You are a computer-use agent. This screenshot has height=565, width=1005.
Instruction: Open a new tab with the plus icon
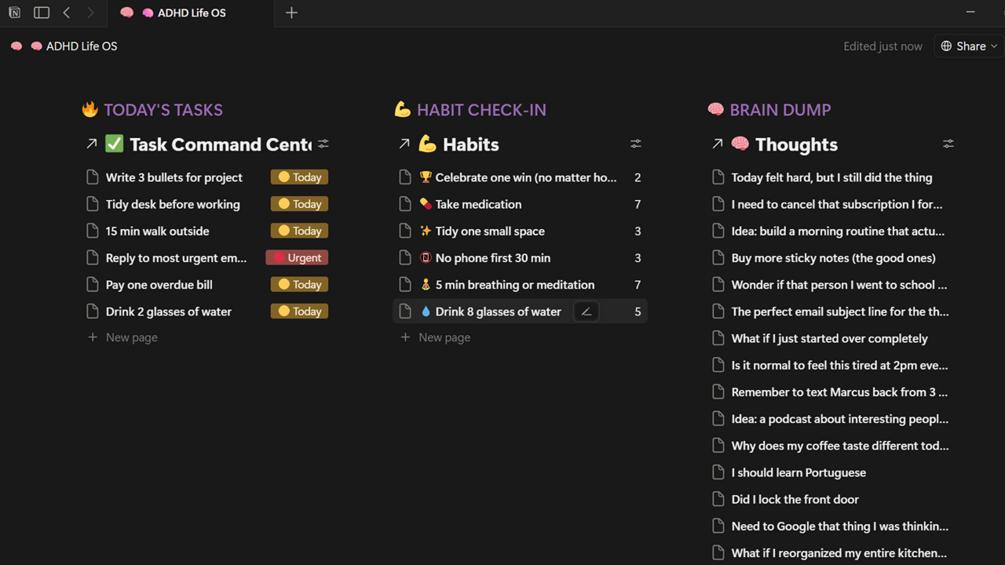(291, 13)
